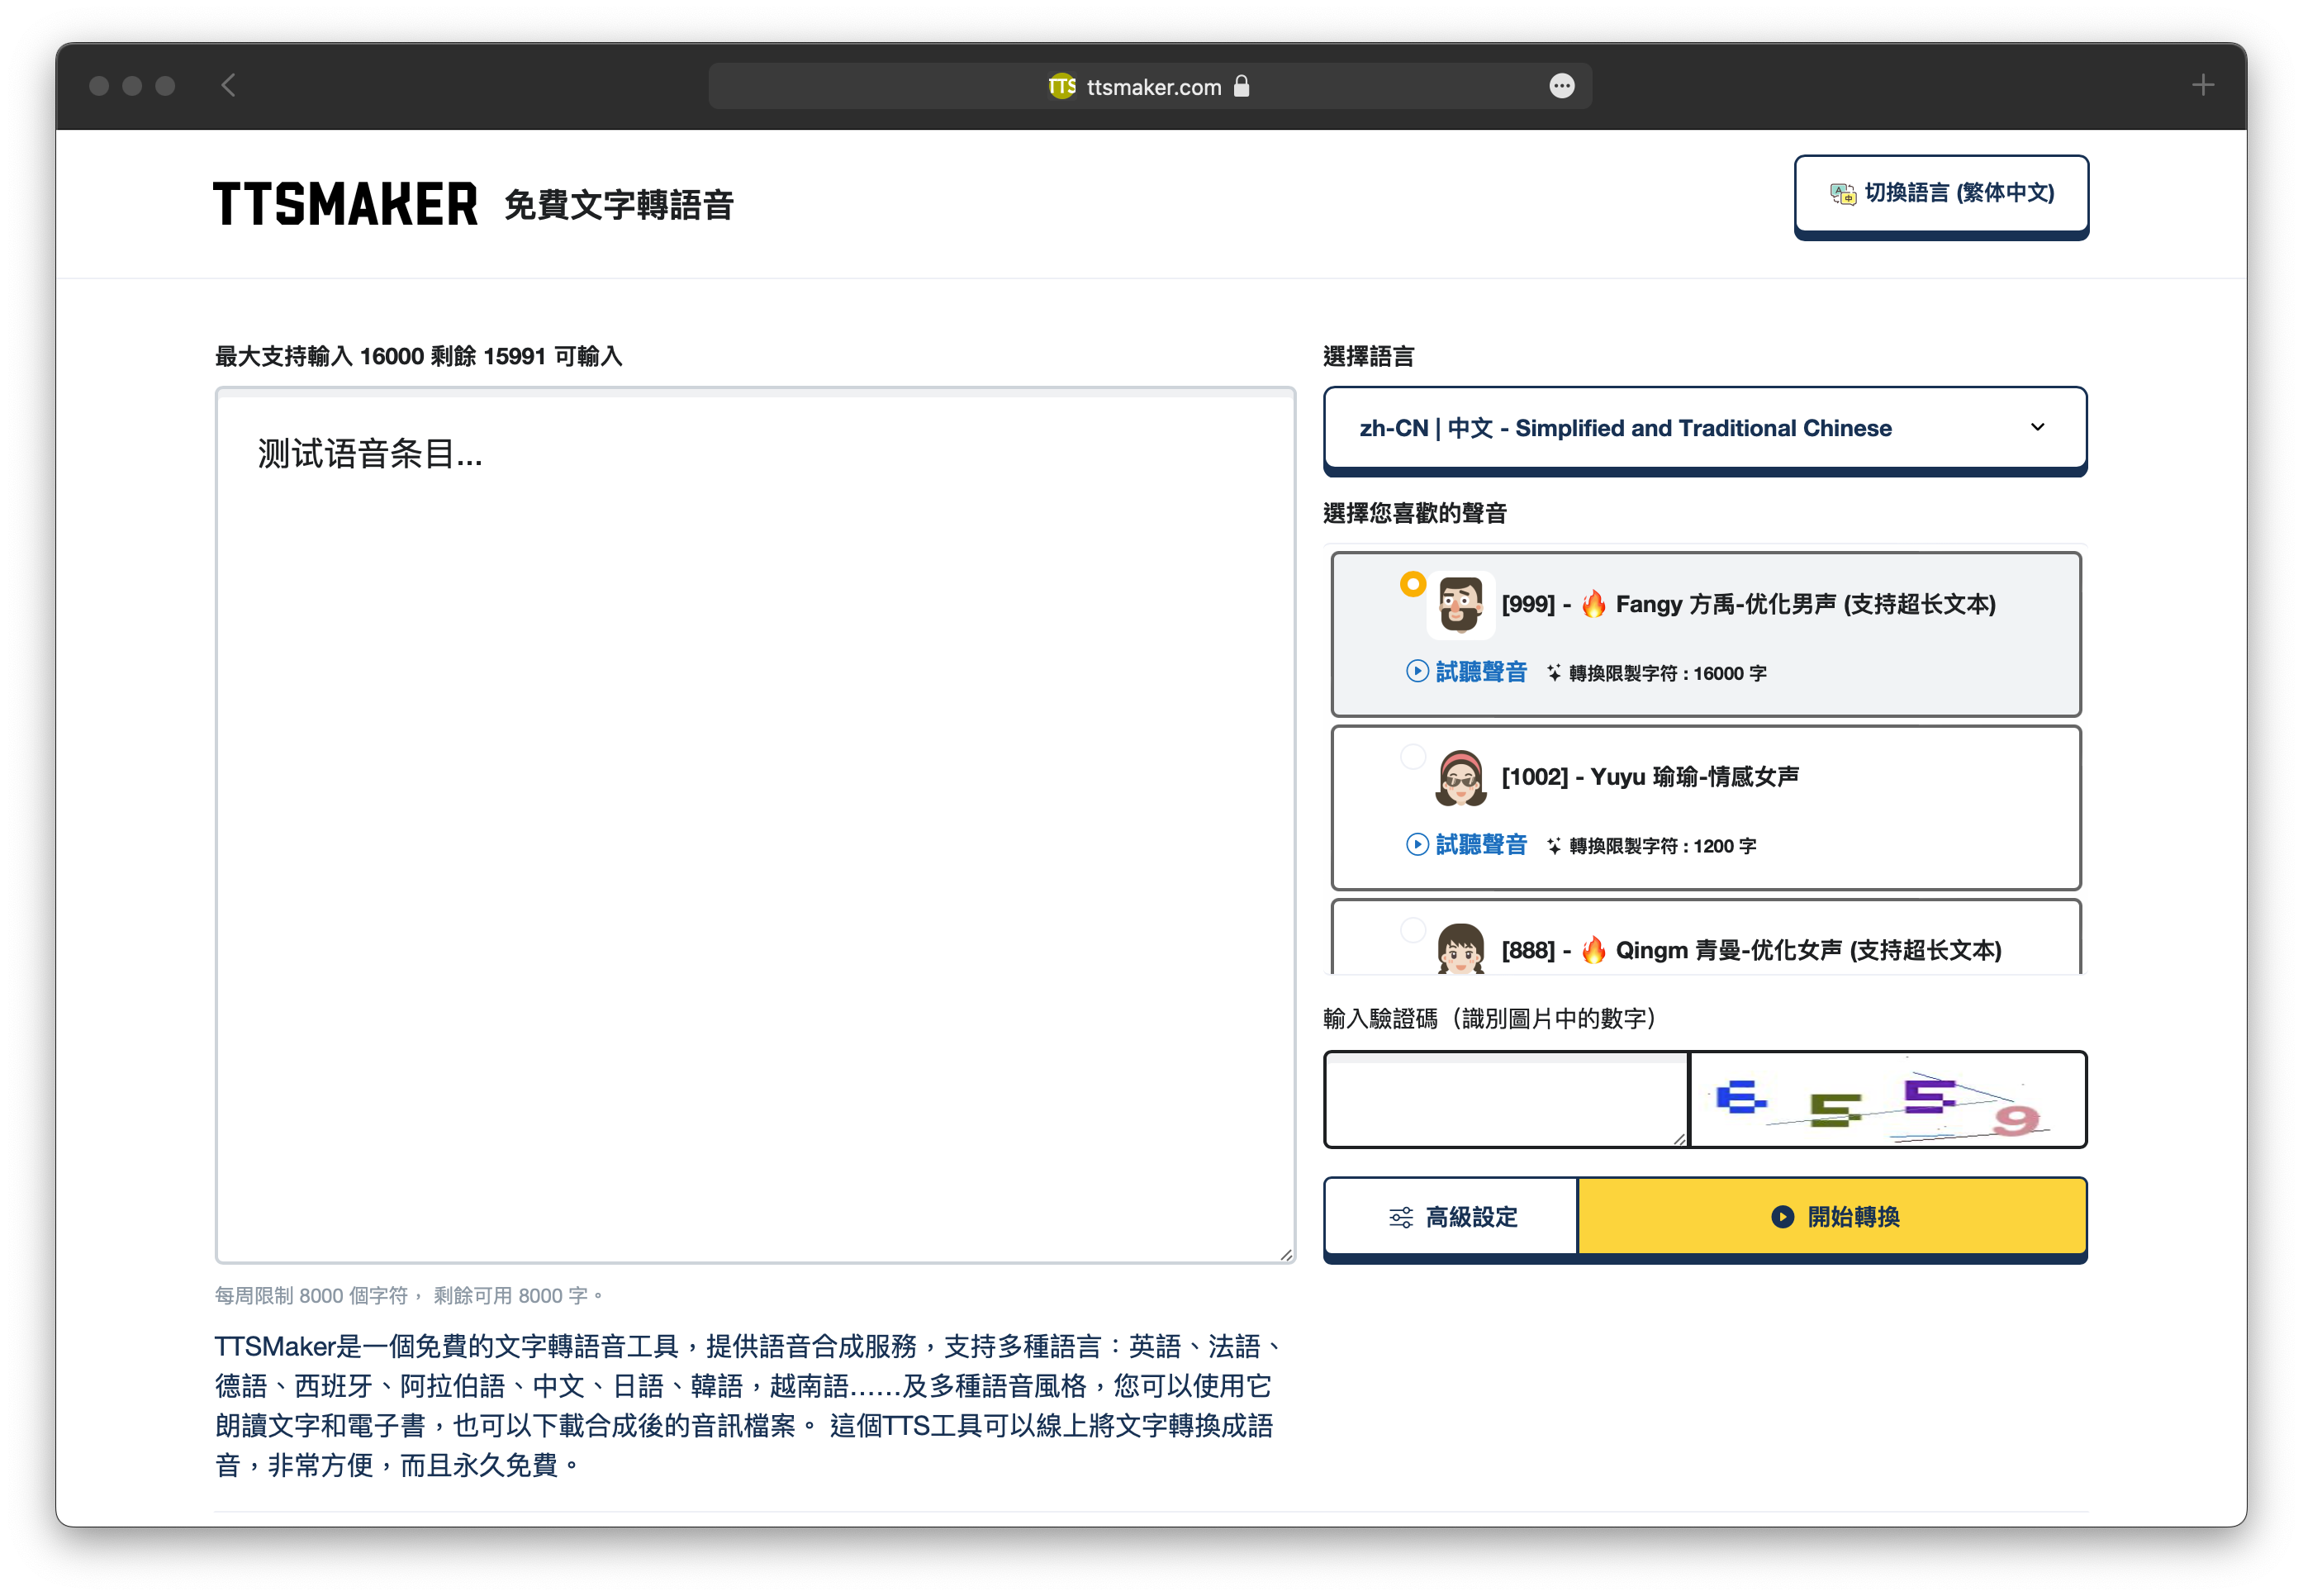Click the browser back arrow

(x=228, y=86)
